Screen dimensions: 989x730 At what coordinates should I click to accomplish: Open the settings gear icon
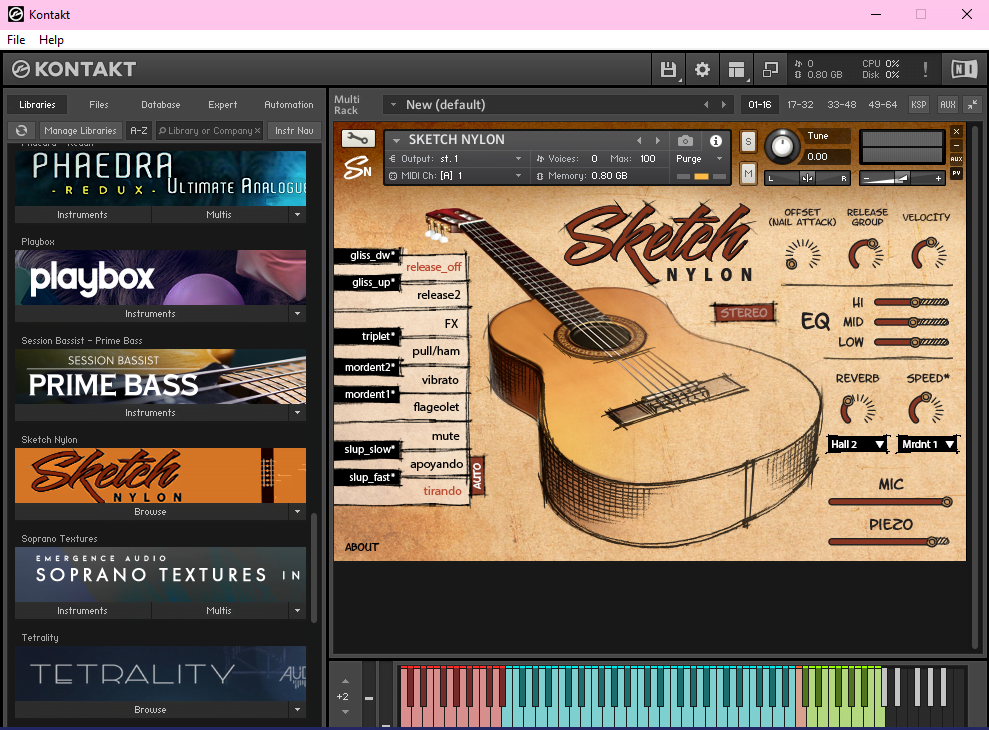[x=702, y=70]
